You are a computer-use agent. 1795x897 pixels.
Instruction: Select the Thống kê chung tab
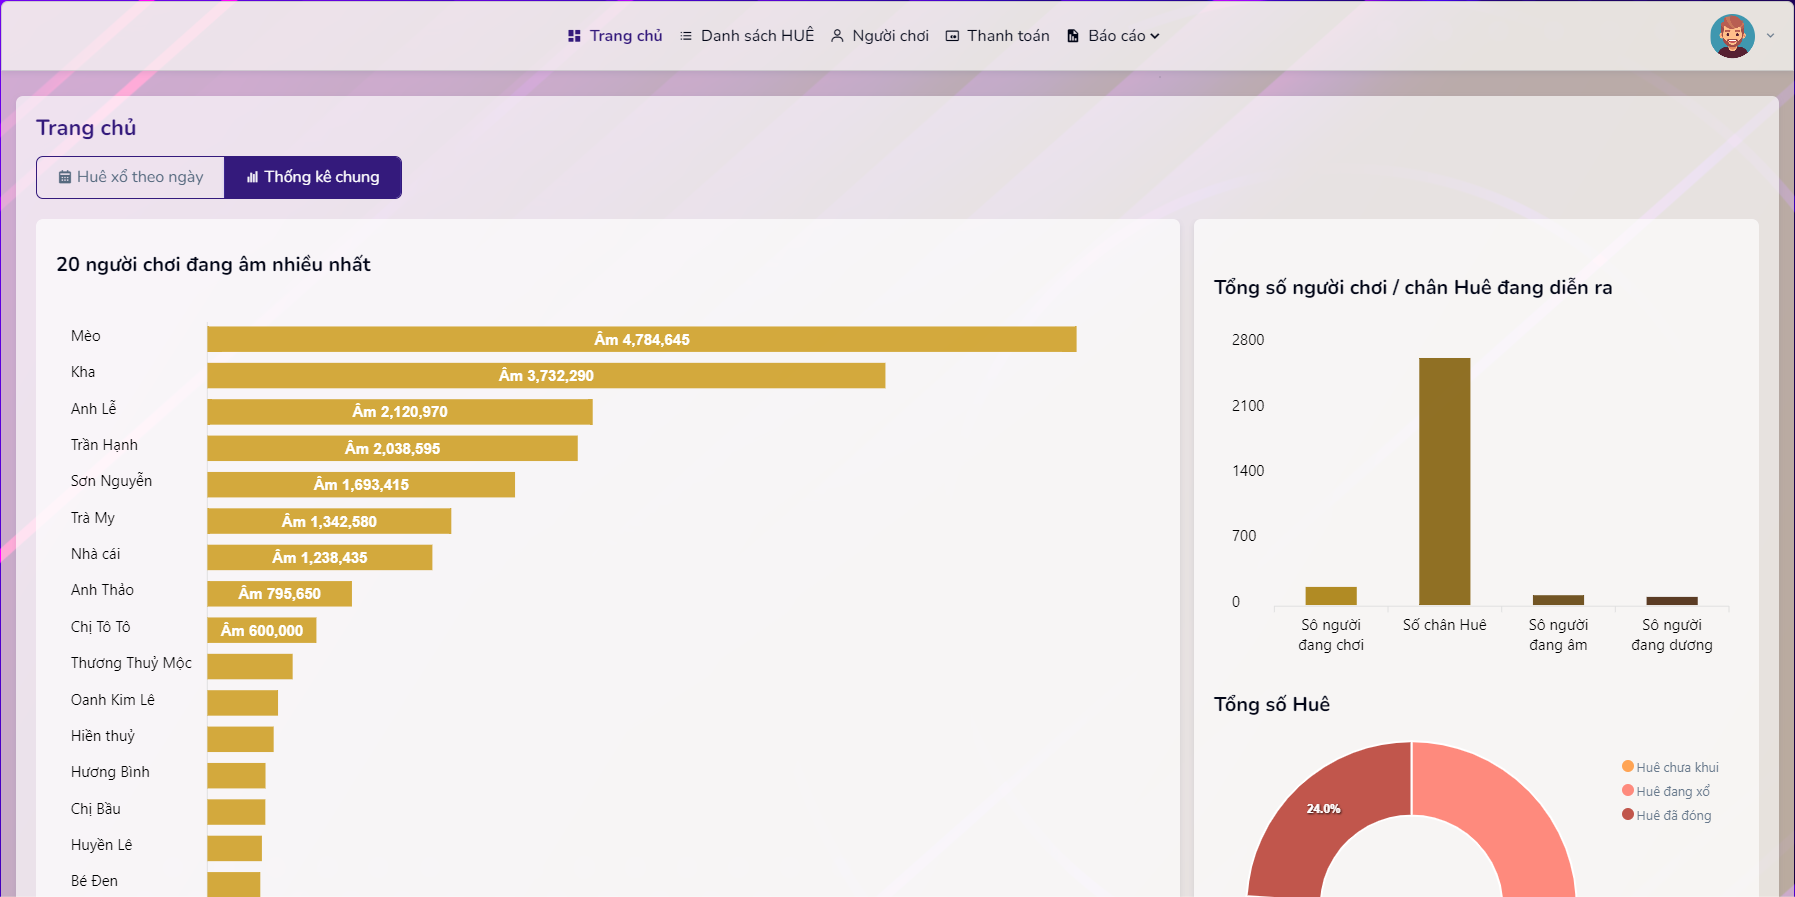point(313,177)
